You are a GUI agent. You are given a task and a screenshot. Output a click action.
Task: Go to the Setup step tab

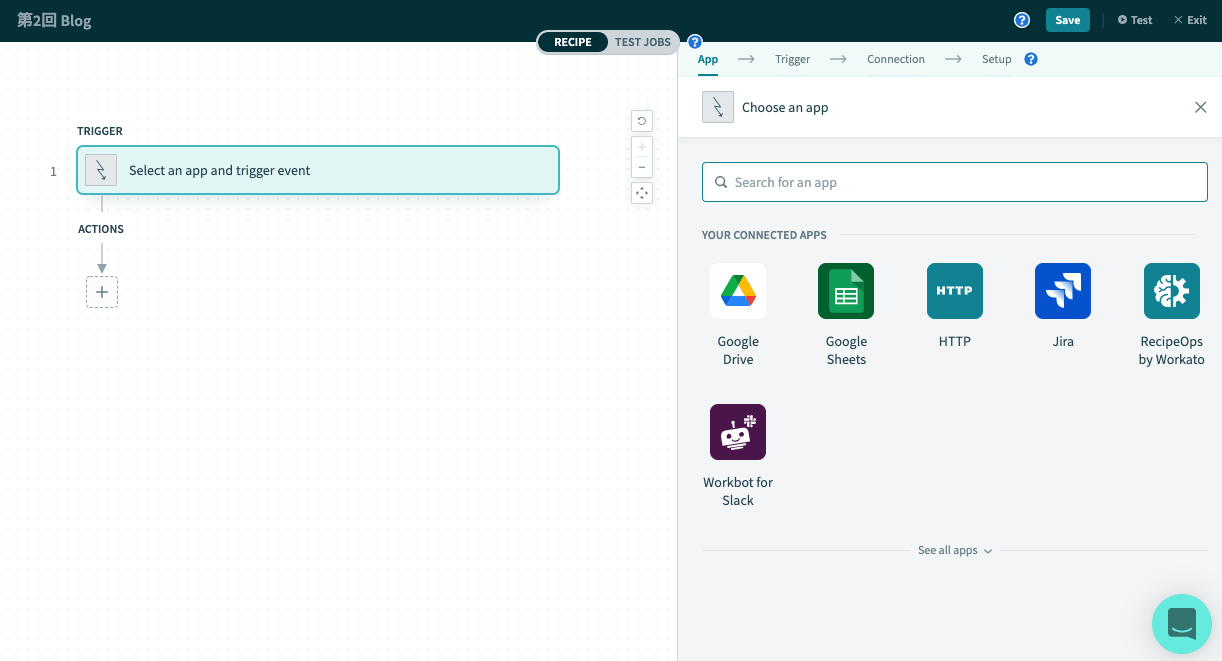pyautogui.click(x=996, y=59)
